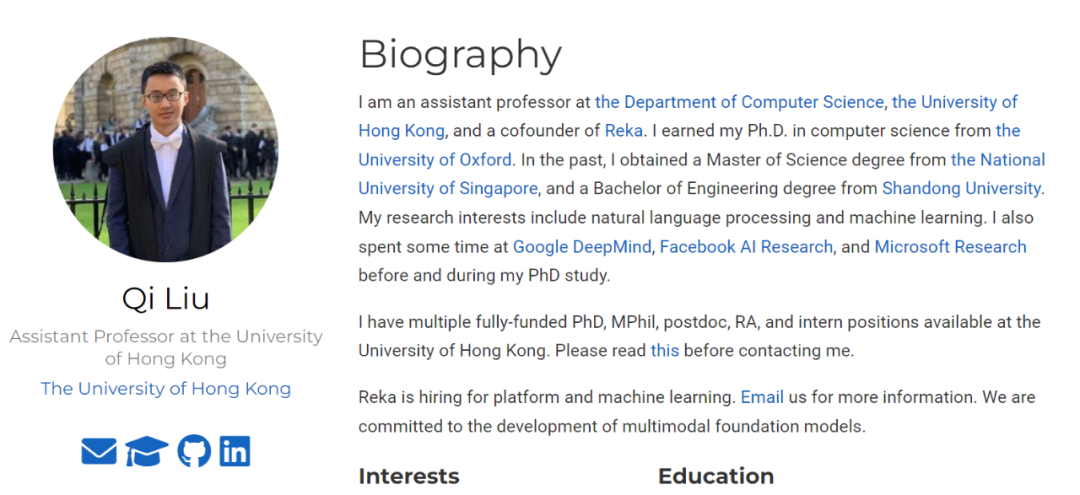Click the "this" link before contacting
The image size is (1080, 495).
(664, 351)
